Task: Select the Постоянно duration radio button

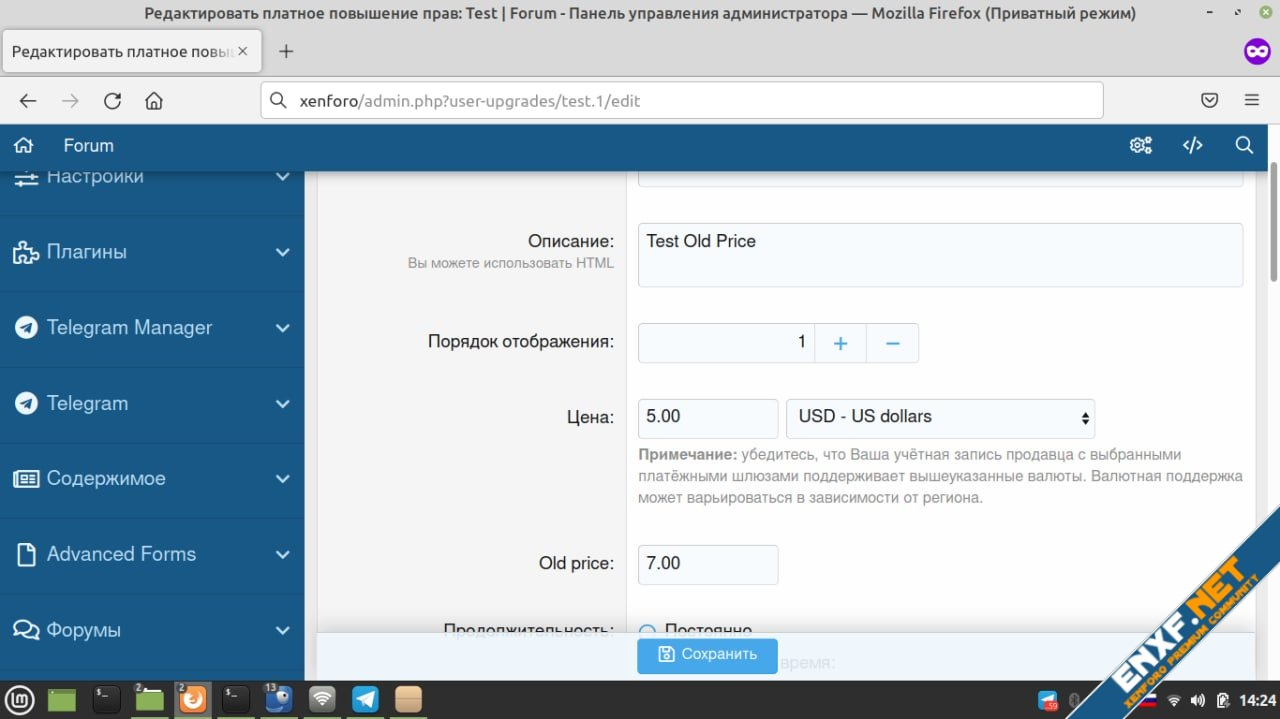Action: (x=647, y=631)
